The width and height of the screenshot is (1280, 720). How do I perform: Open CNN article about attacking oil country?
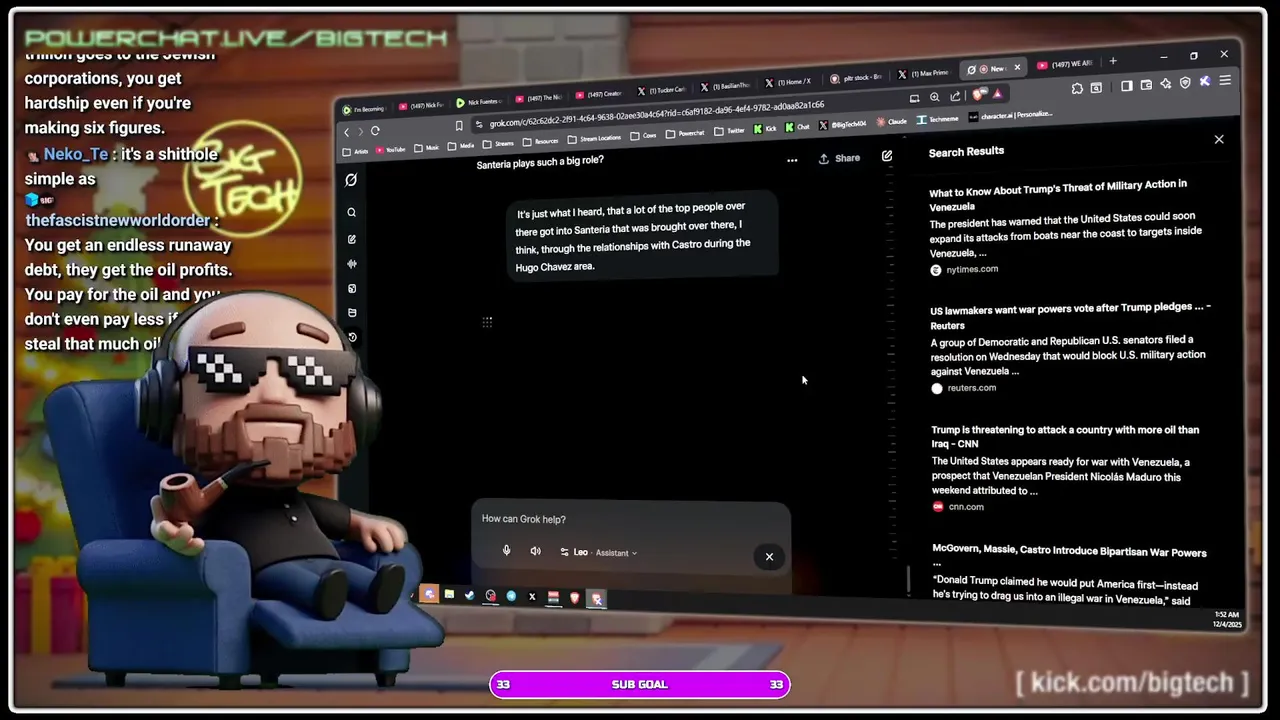click(1065, 436)
